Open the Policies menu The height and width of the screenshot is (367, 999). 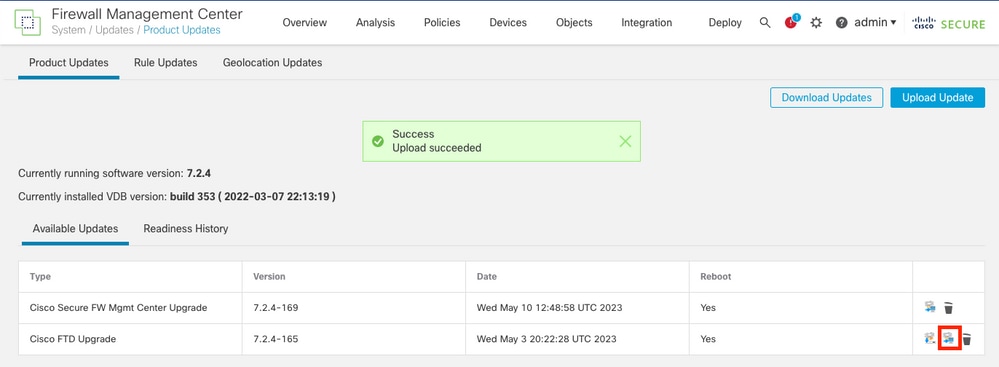(x=442, y=22)
